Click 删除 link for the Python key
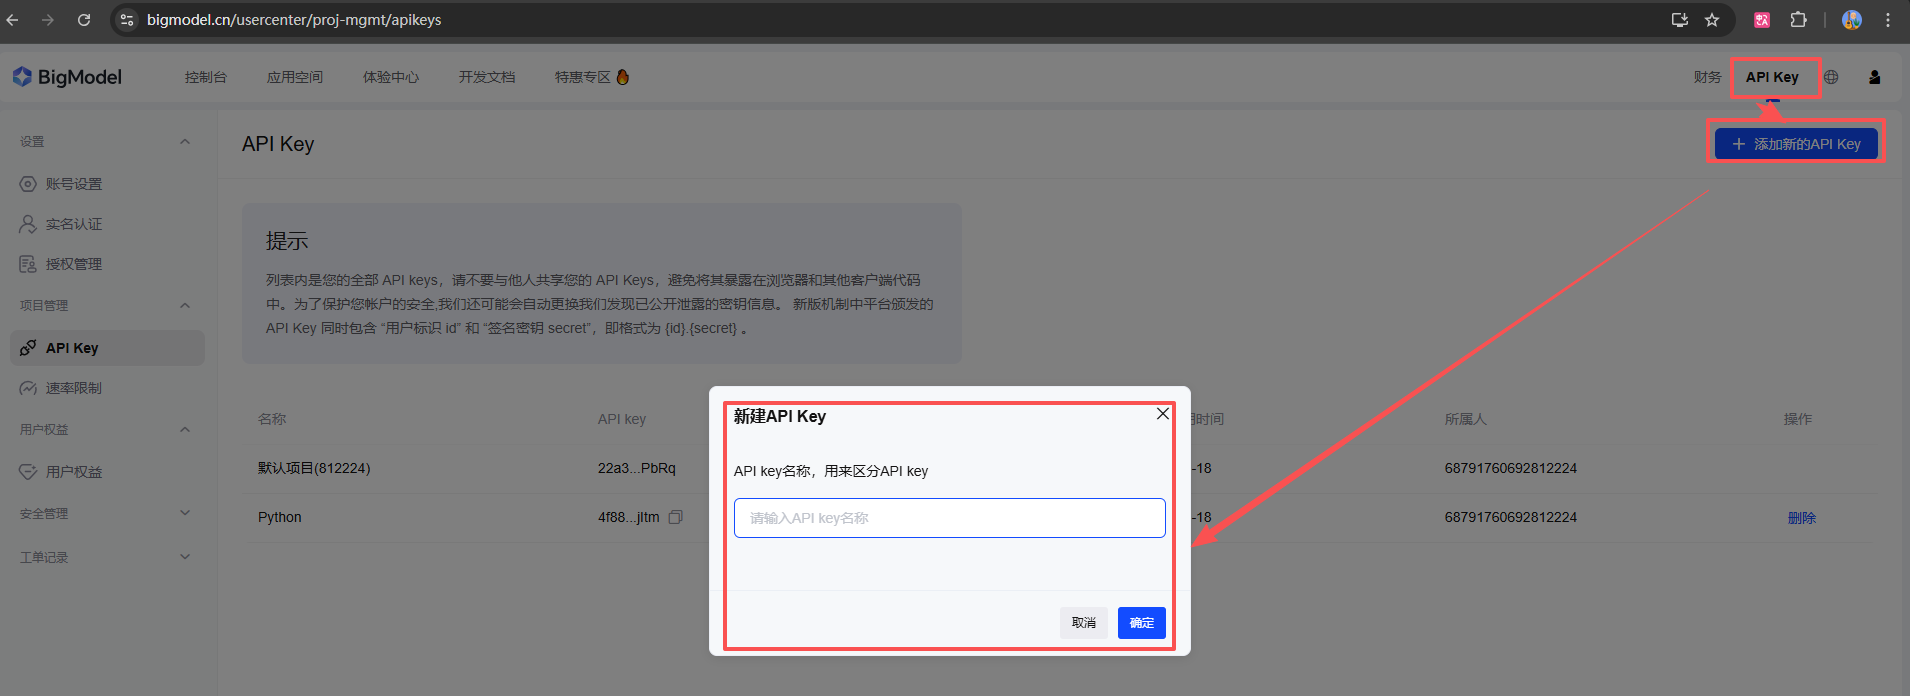1910x696 pixels. pyautogui.click(x=1802, y=518)
